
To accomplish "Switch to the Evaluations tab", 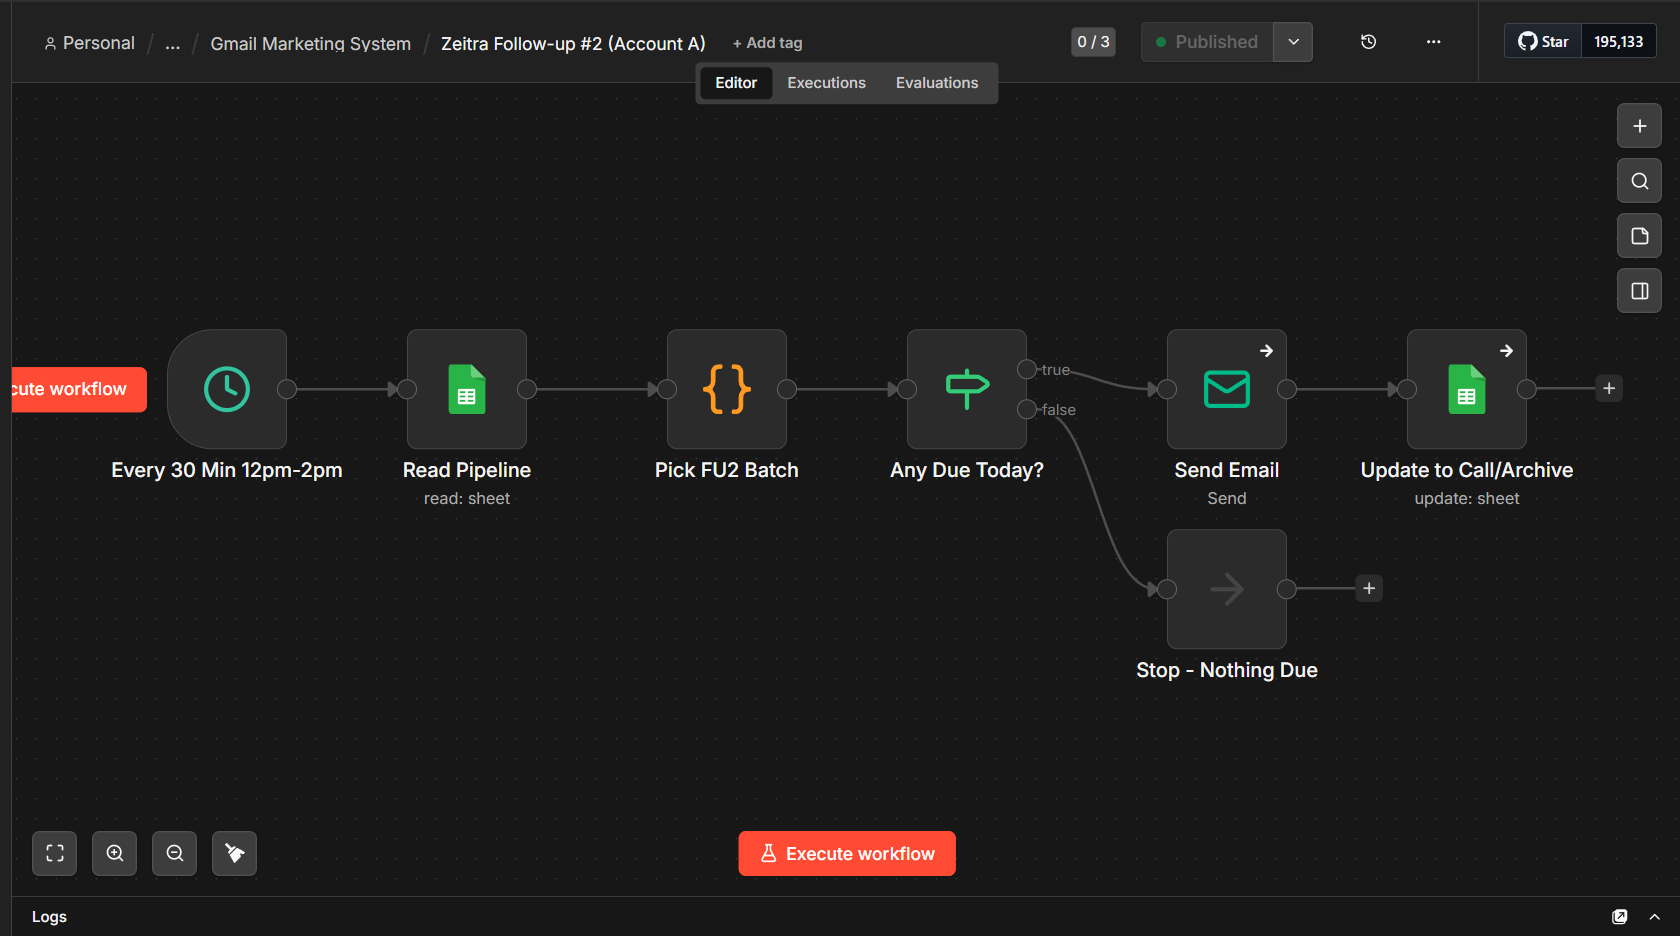I will pos(937,83).
